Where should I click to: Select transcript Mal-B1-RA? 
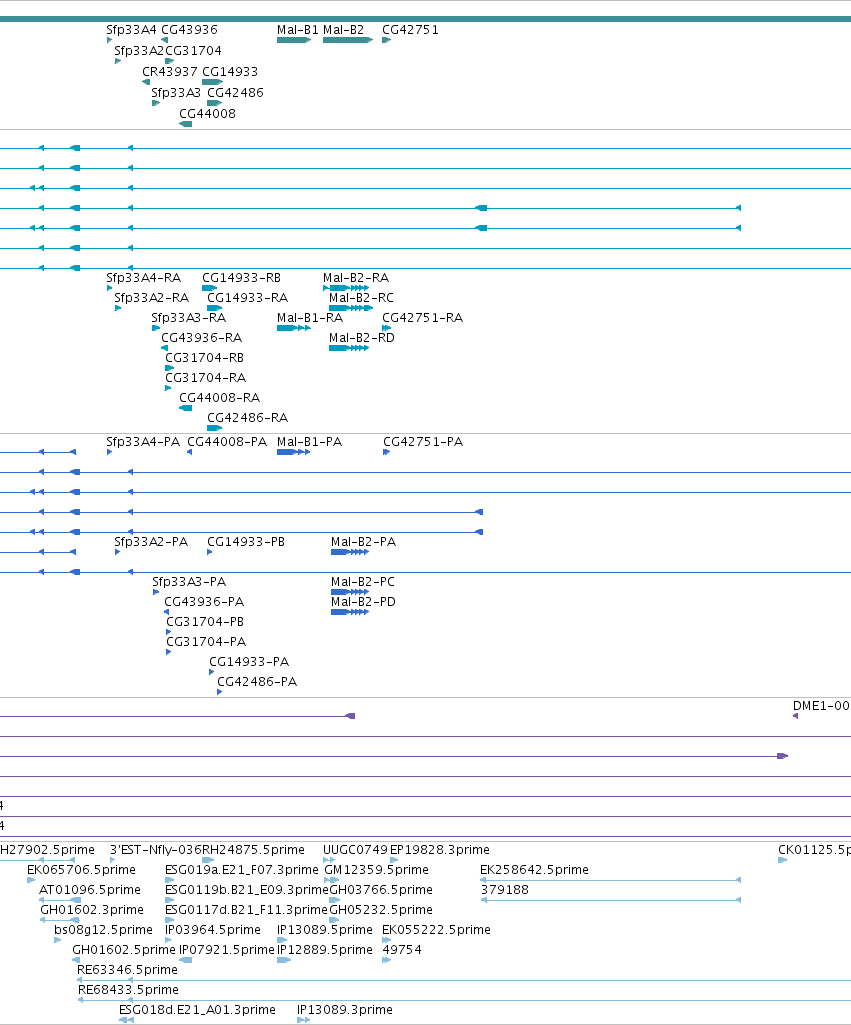click(310, 318)
